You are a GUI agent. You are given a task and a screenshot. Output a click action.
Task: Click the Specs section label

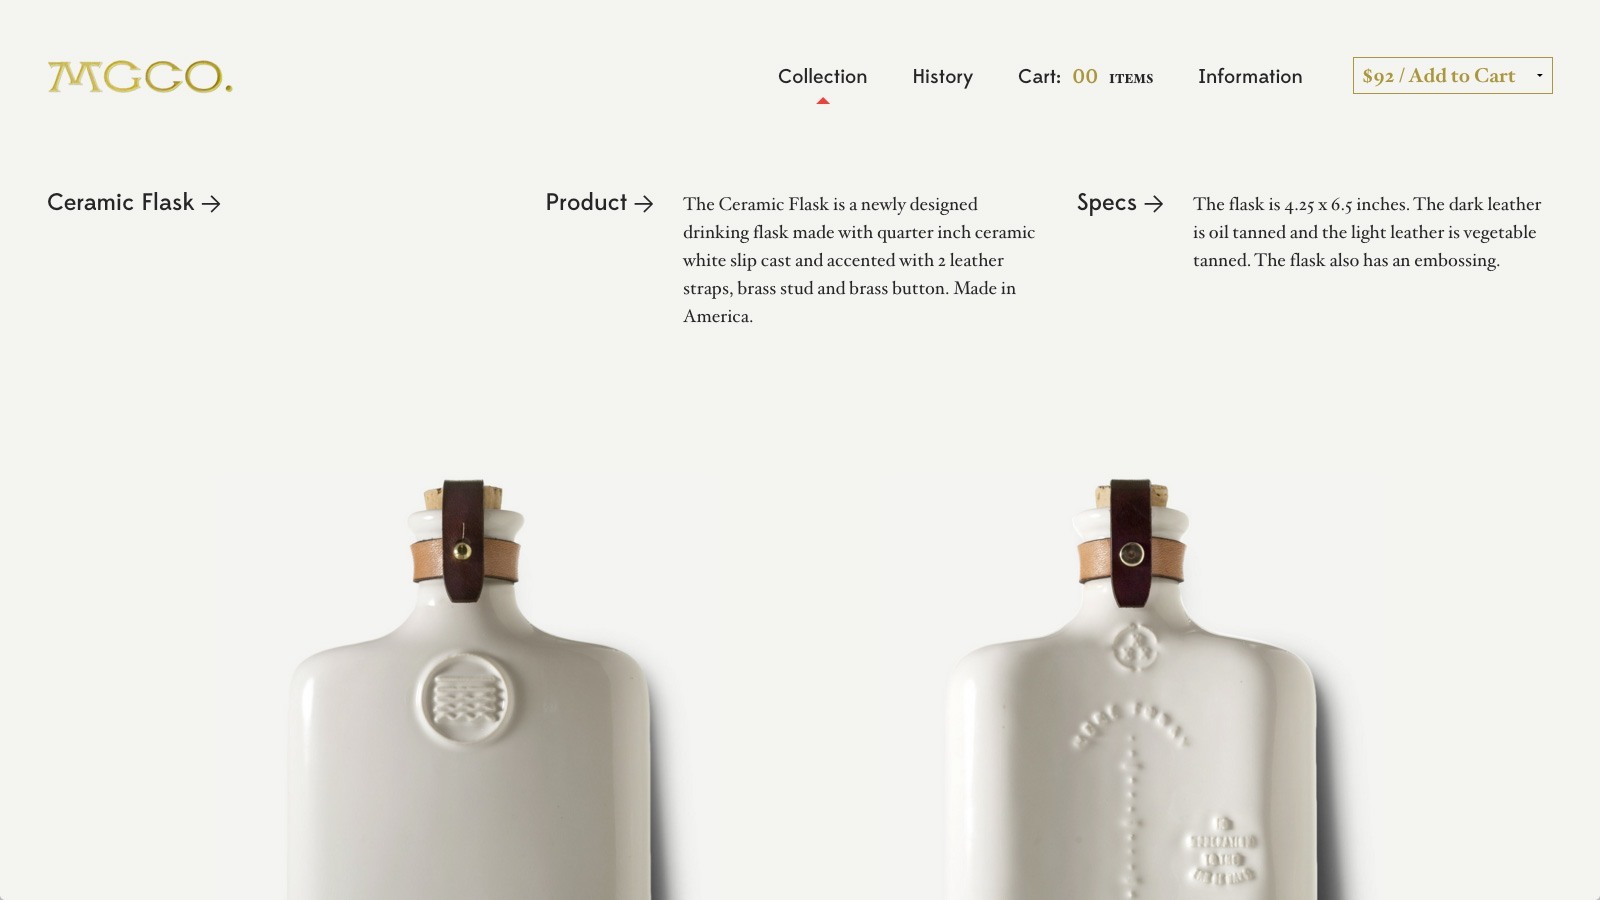(1106, 203)
